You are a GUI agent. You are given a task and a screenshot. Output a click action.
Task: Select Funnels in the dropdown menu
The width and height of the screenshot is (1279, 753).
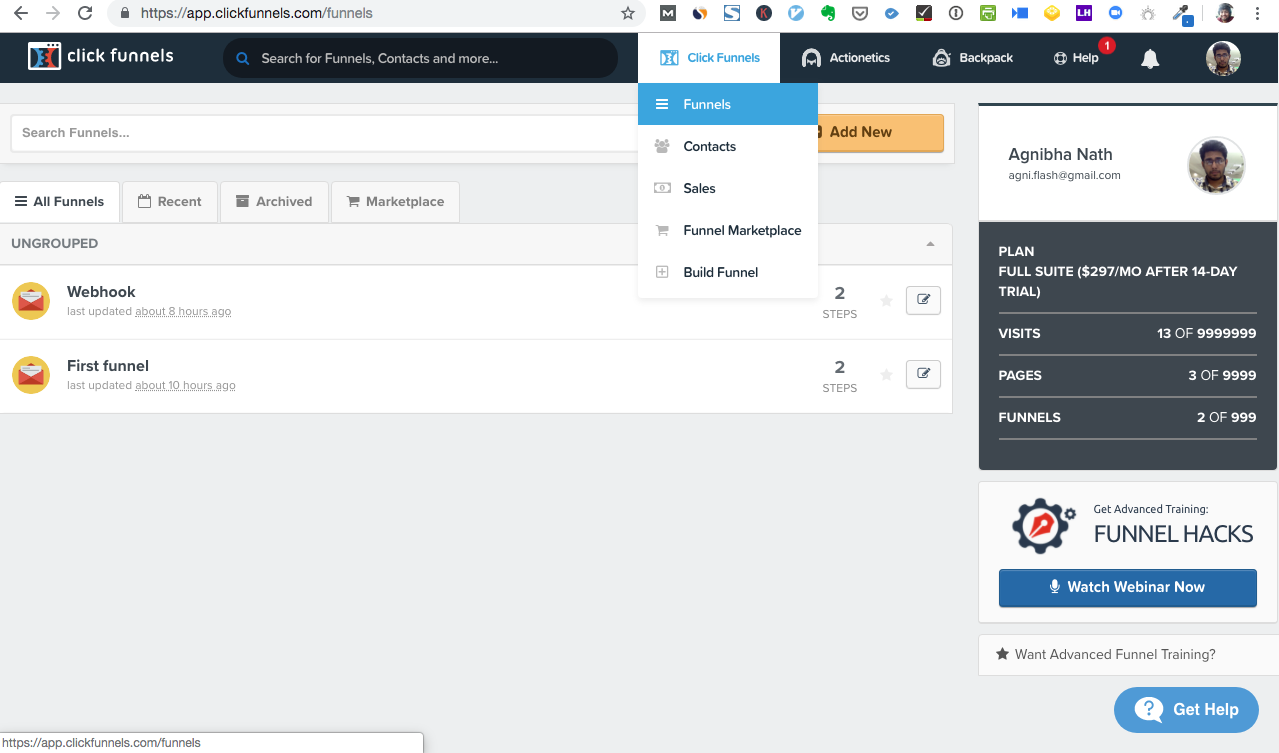click(728, 104)
